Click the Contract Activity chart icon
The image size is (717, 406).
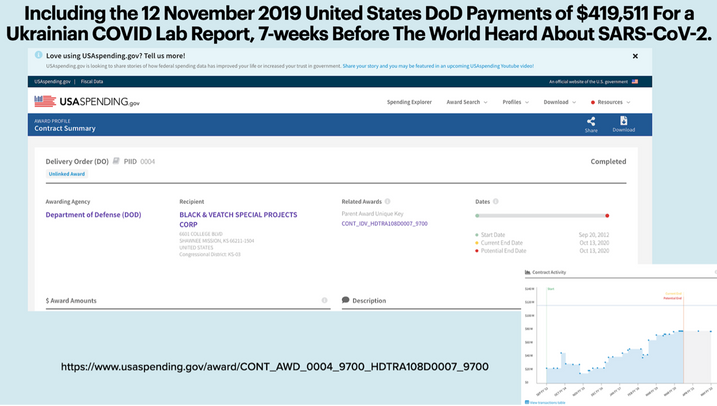[x=527, y=272]
